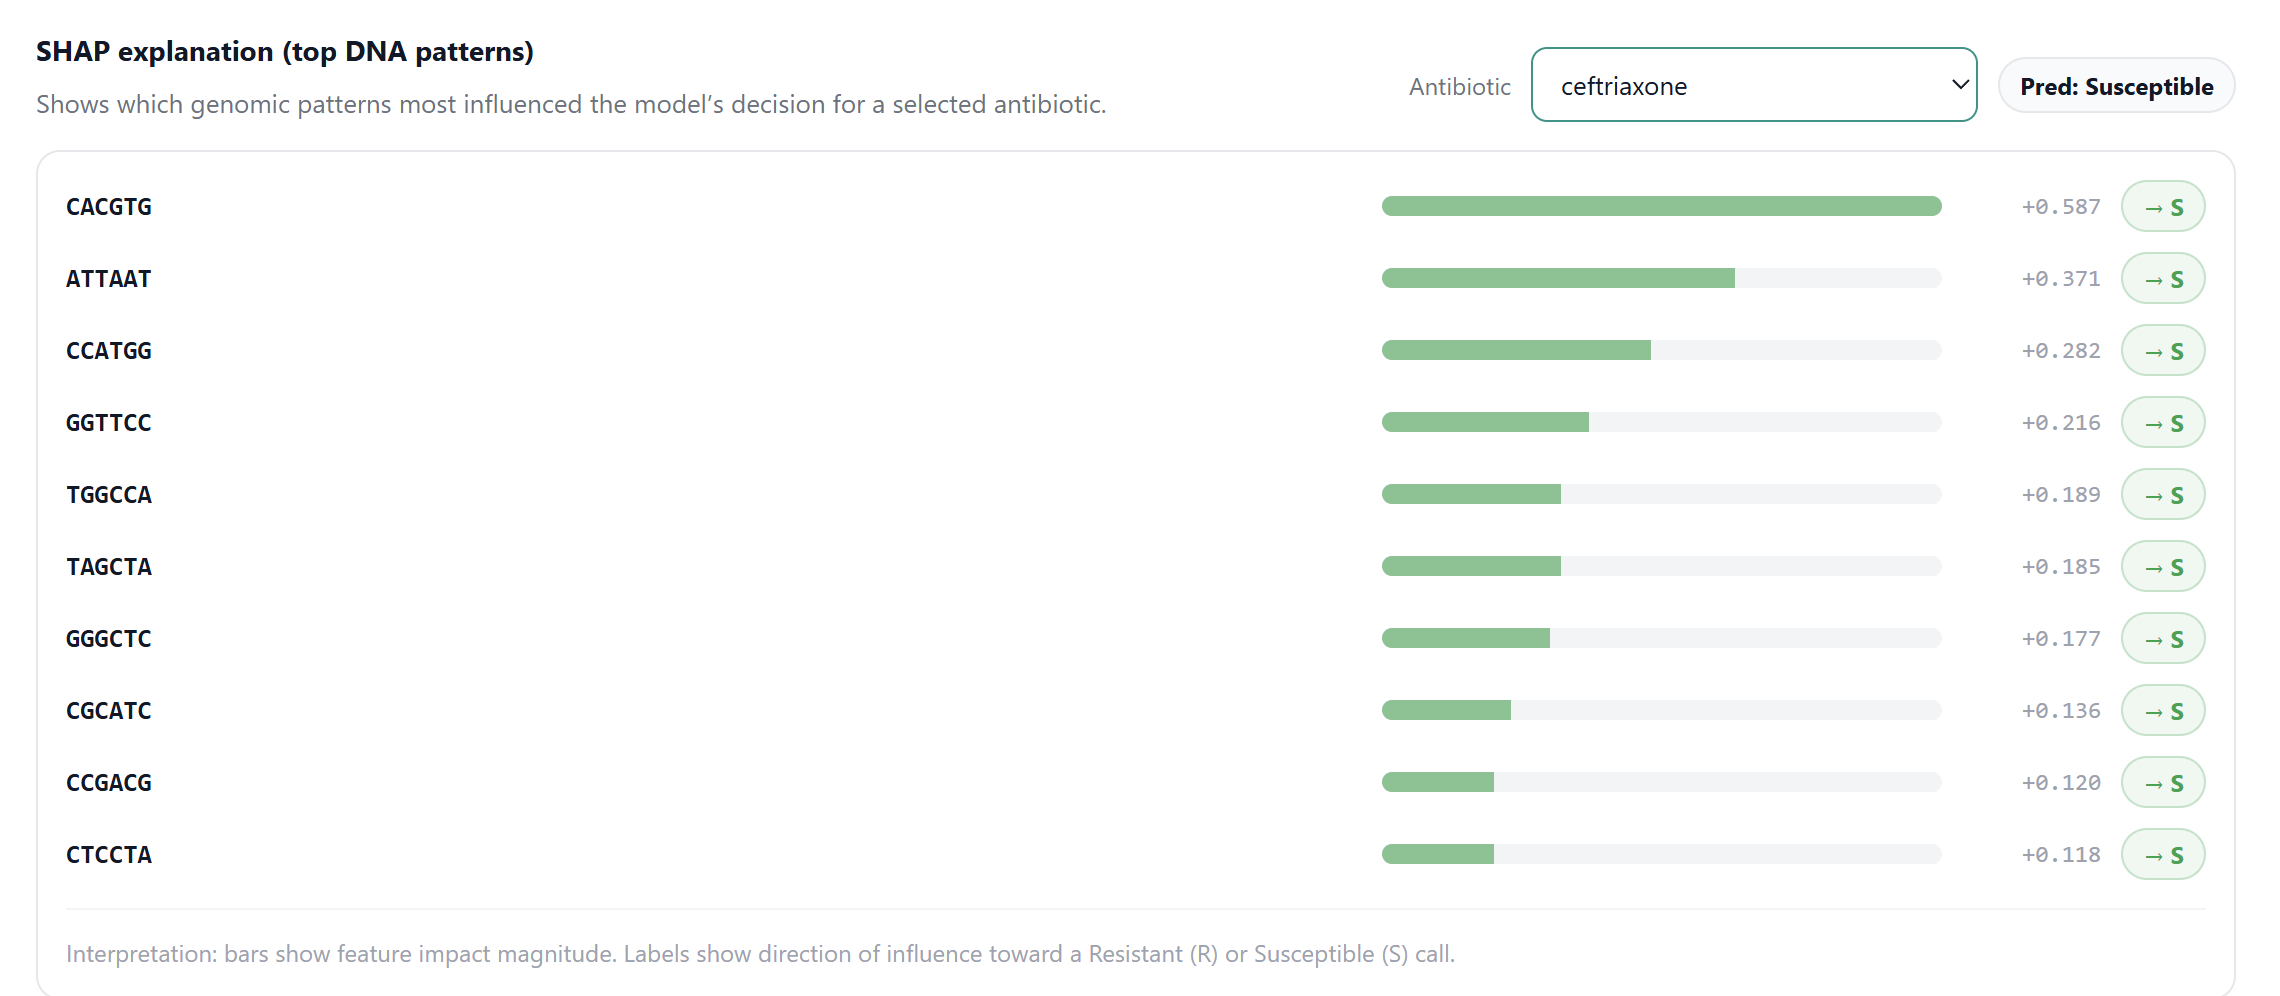Click the →S badge for CGCATC
The height and width of the screenshot is (996, 2280).
point(2163,711)
